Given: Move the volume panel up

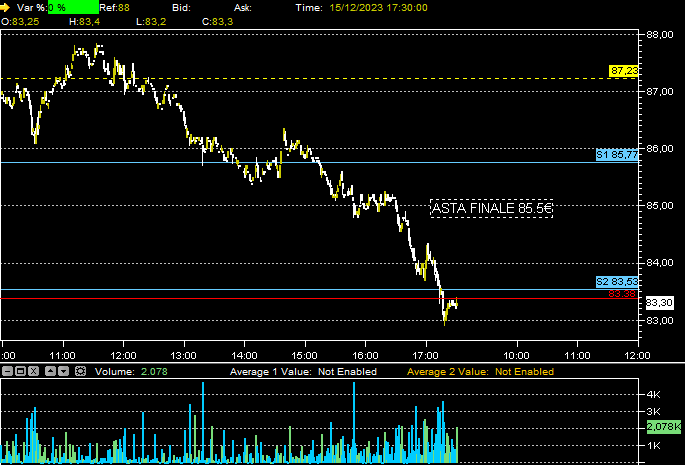Looking at the screenshot, I should pos(50,371).
